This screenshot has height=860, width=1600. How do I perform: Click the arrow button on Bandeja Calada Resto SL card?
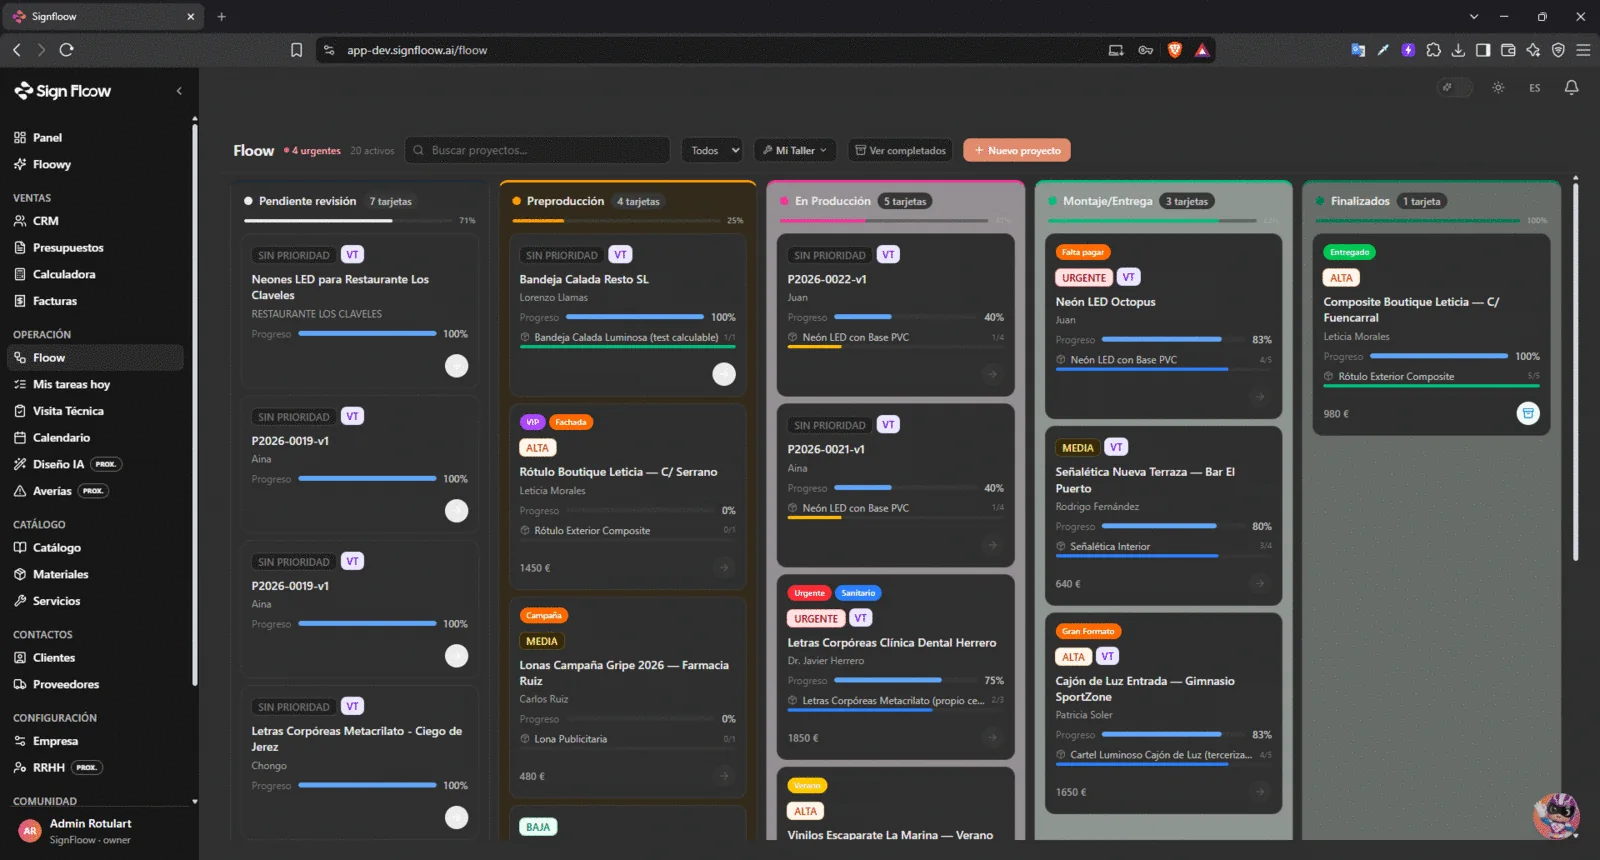pyautogui.click(x=724, y=374)
